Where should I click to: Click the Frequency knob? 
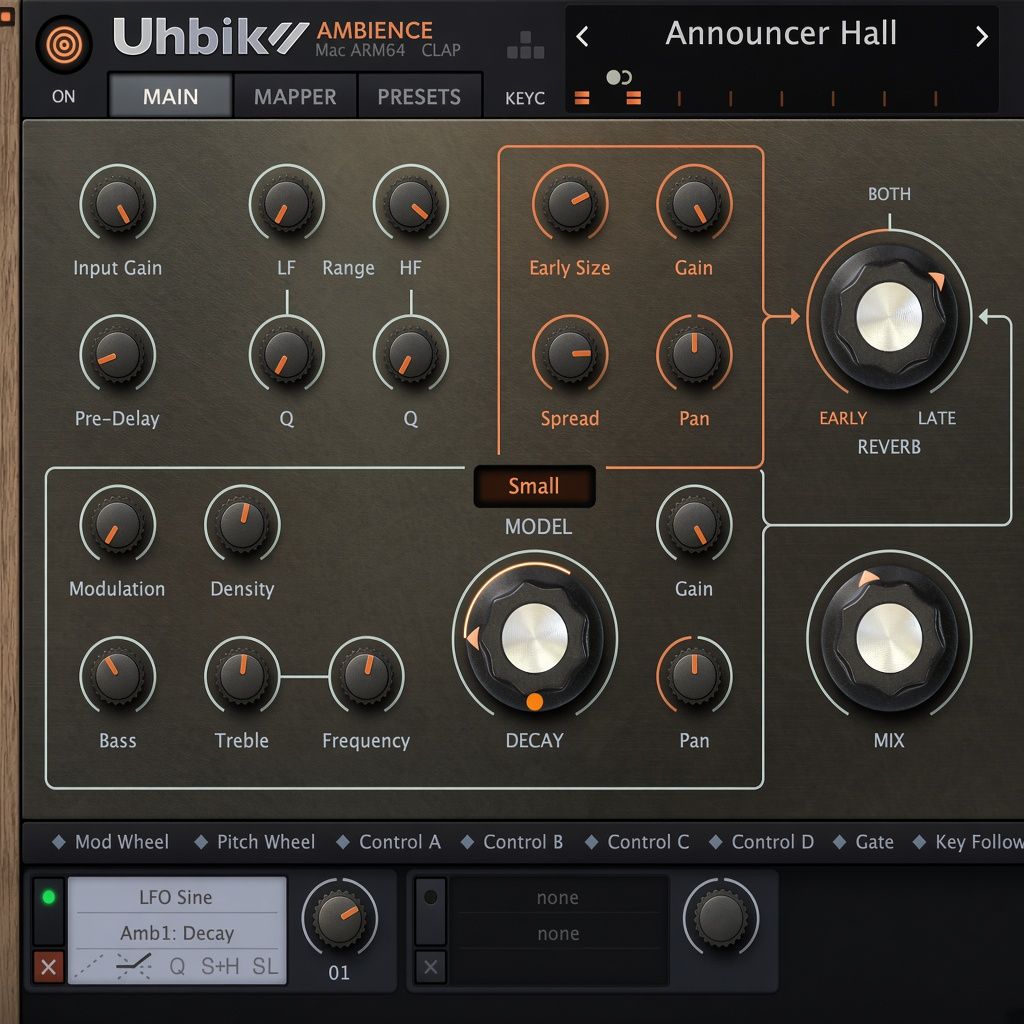click(x=366, y=676)
